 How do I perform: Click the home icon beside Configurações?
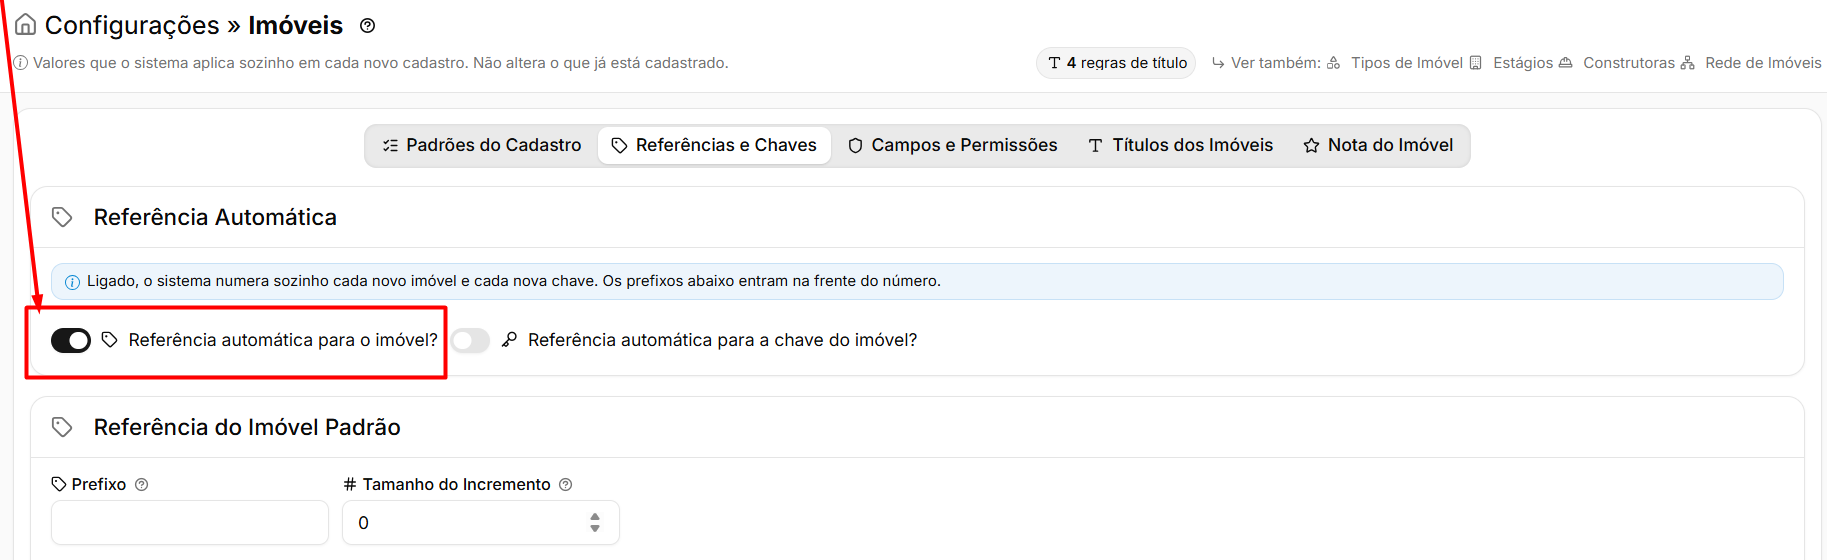coord(26,25)
